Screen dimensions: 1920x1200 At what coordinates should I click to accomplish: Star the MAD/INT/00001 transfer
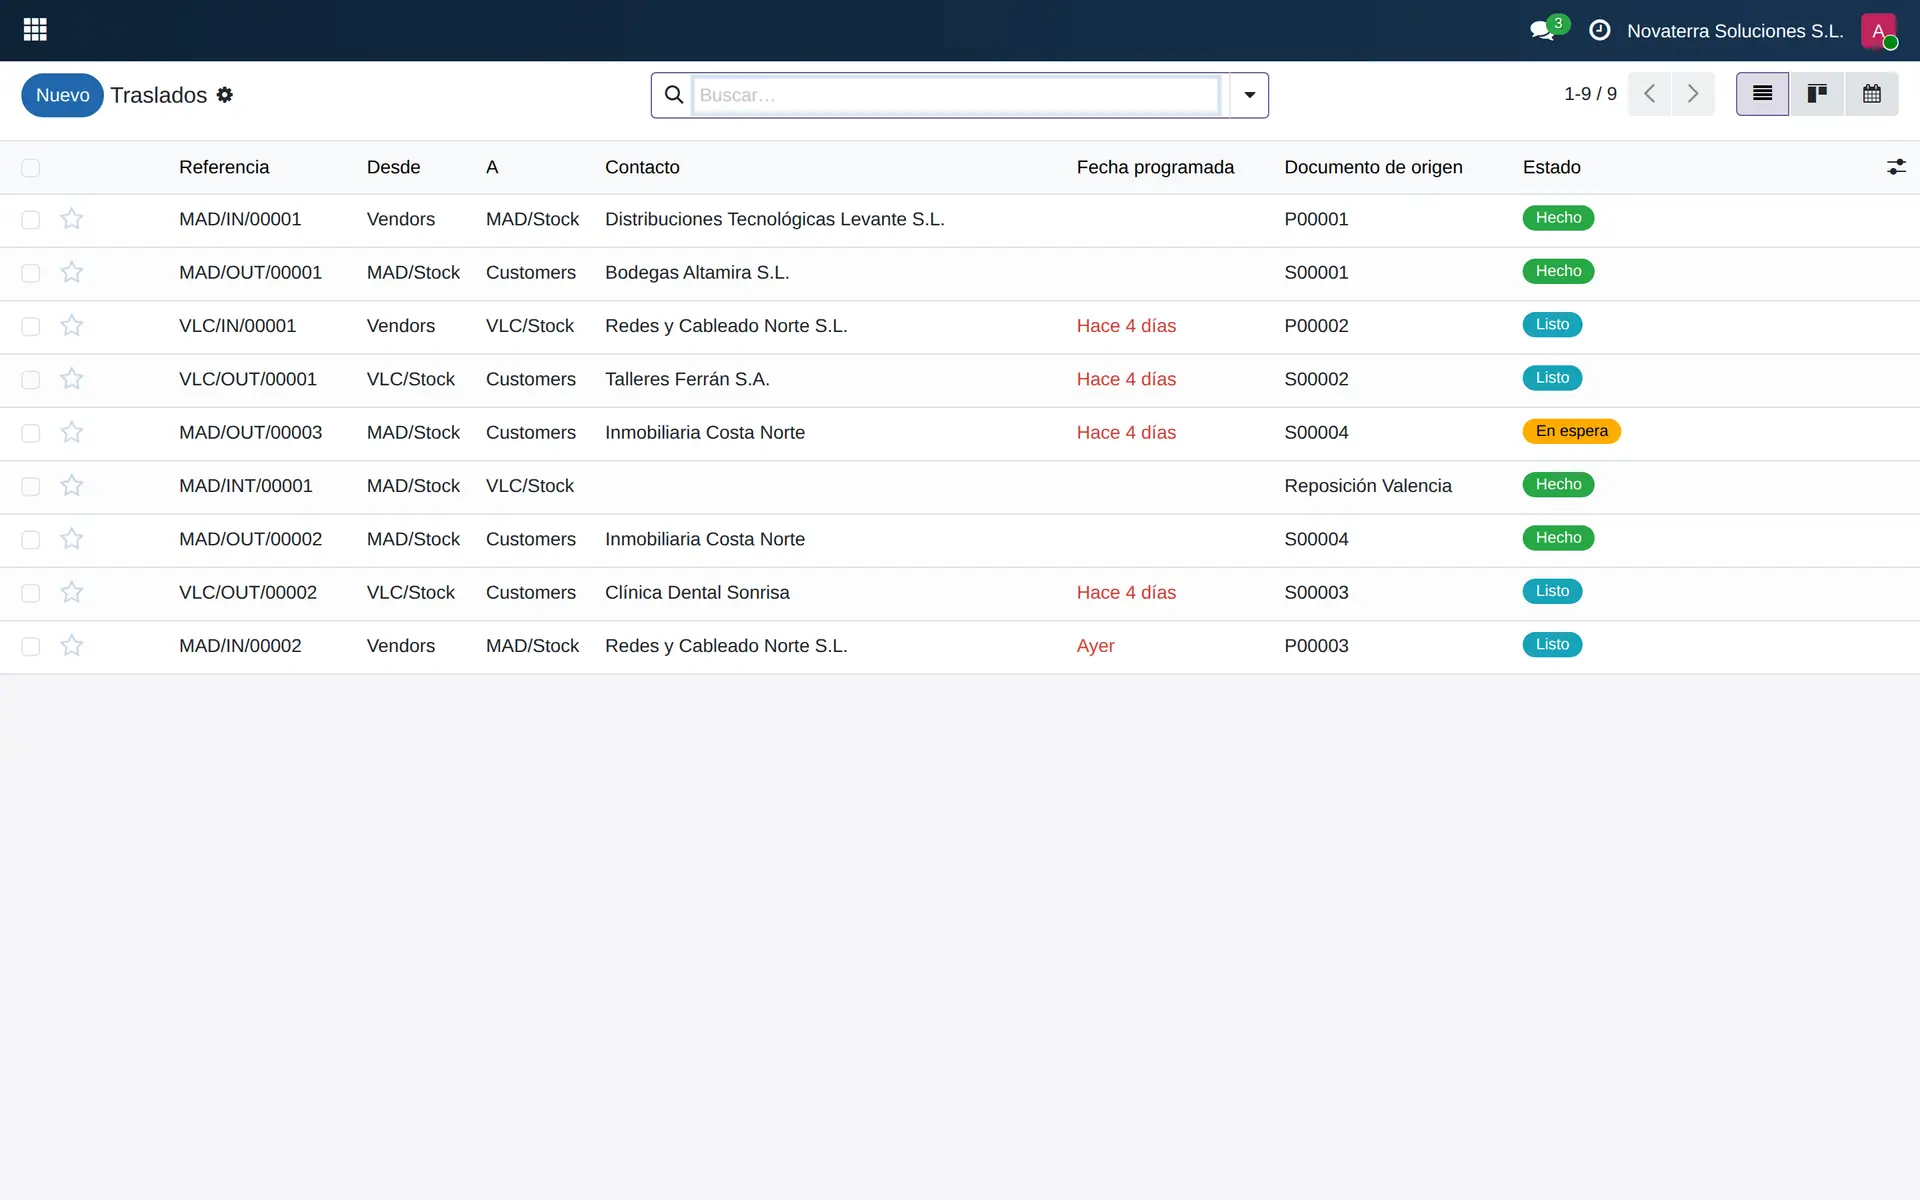71,486
